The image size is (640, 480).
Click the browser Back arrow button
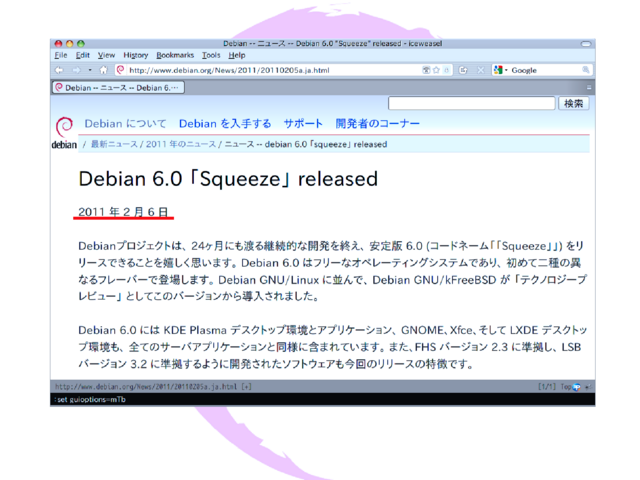60,70
